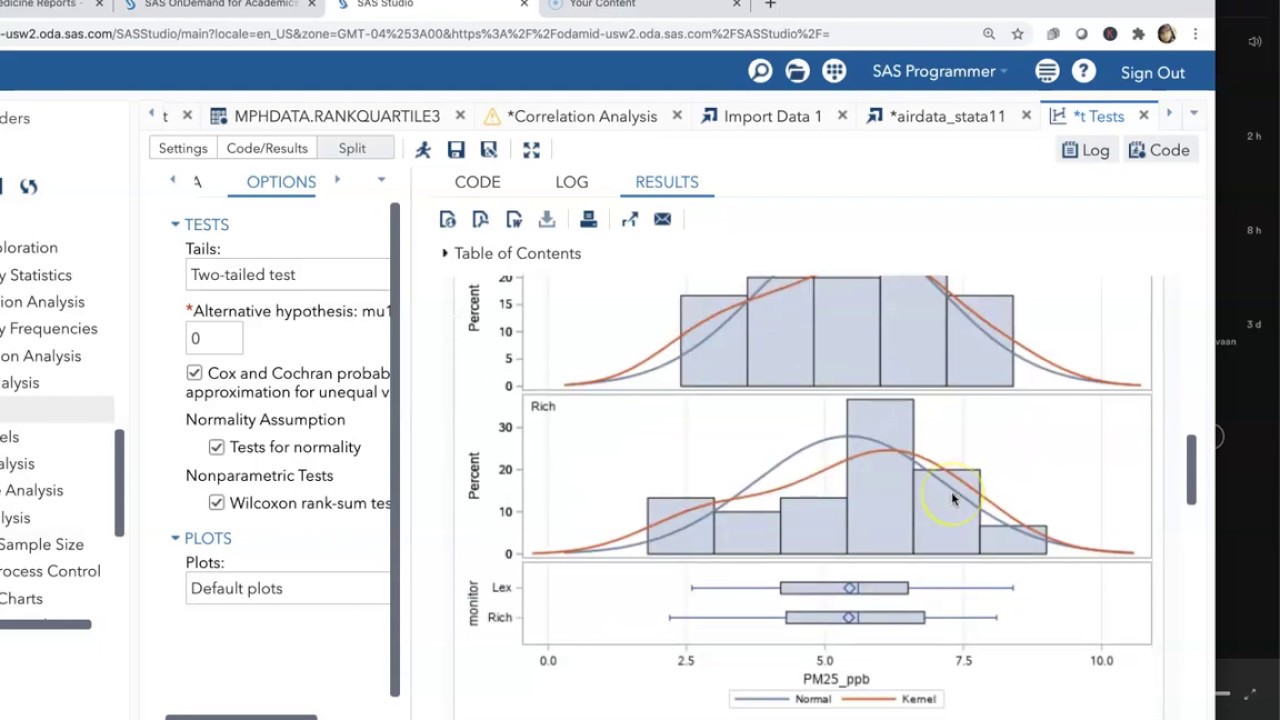Open the Plots dropdown showing Default plots

[x=288, y=588]
